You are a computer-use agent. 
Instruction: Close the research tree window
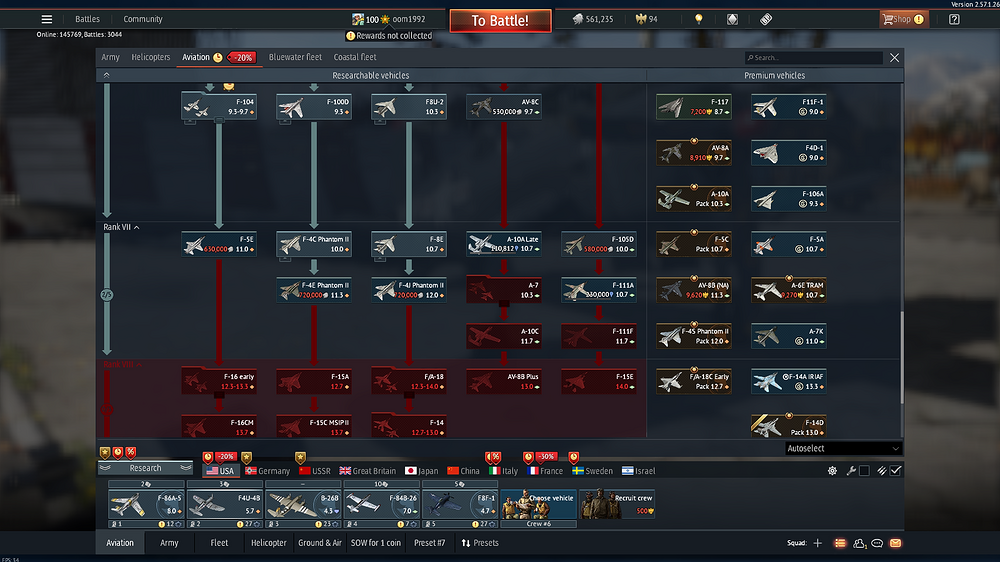[x=894, y=57]
